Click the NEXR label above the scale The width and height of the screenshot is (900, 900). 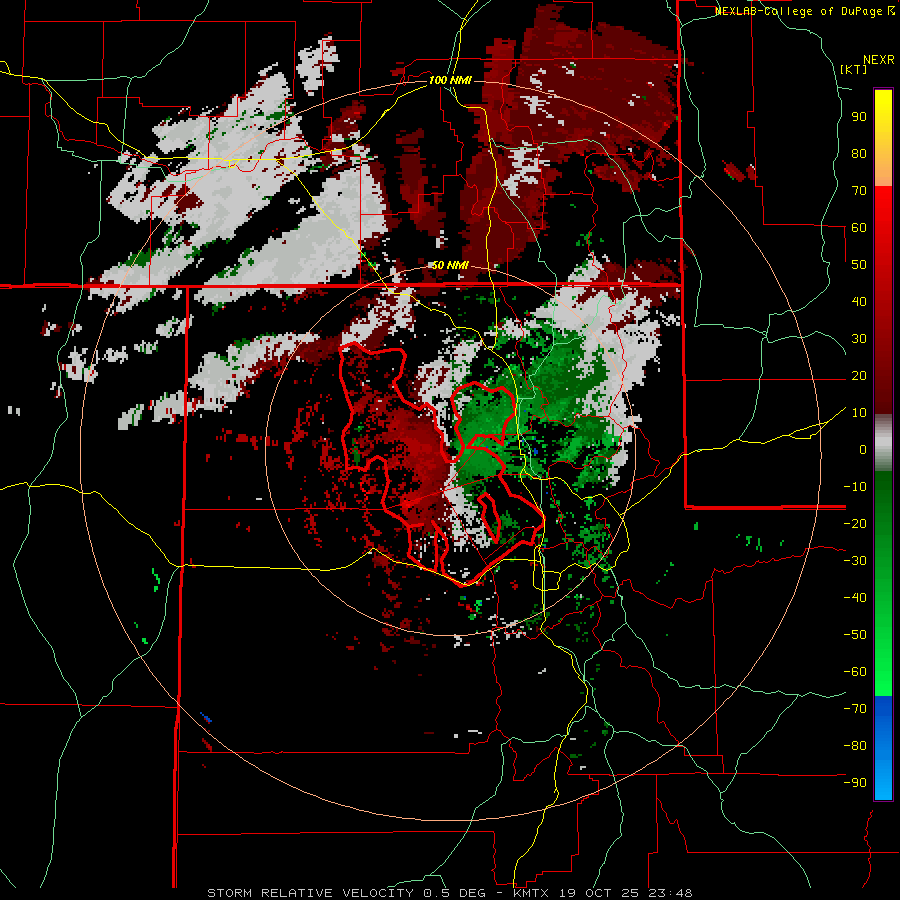point(878,60)
